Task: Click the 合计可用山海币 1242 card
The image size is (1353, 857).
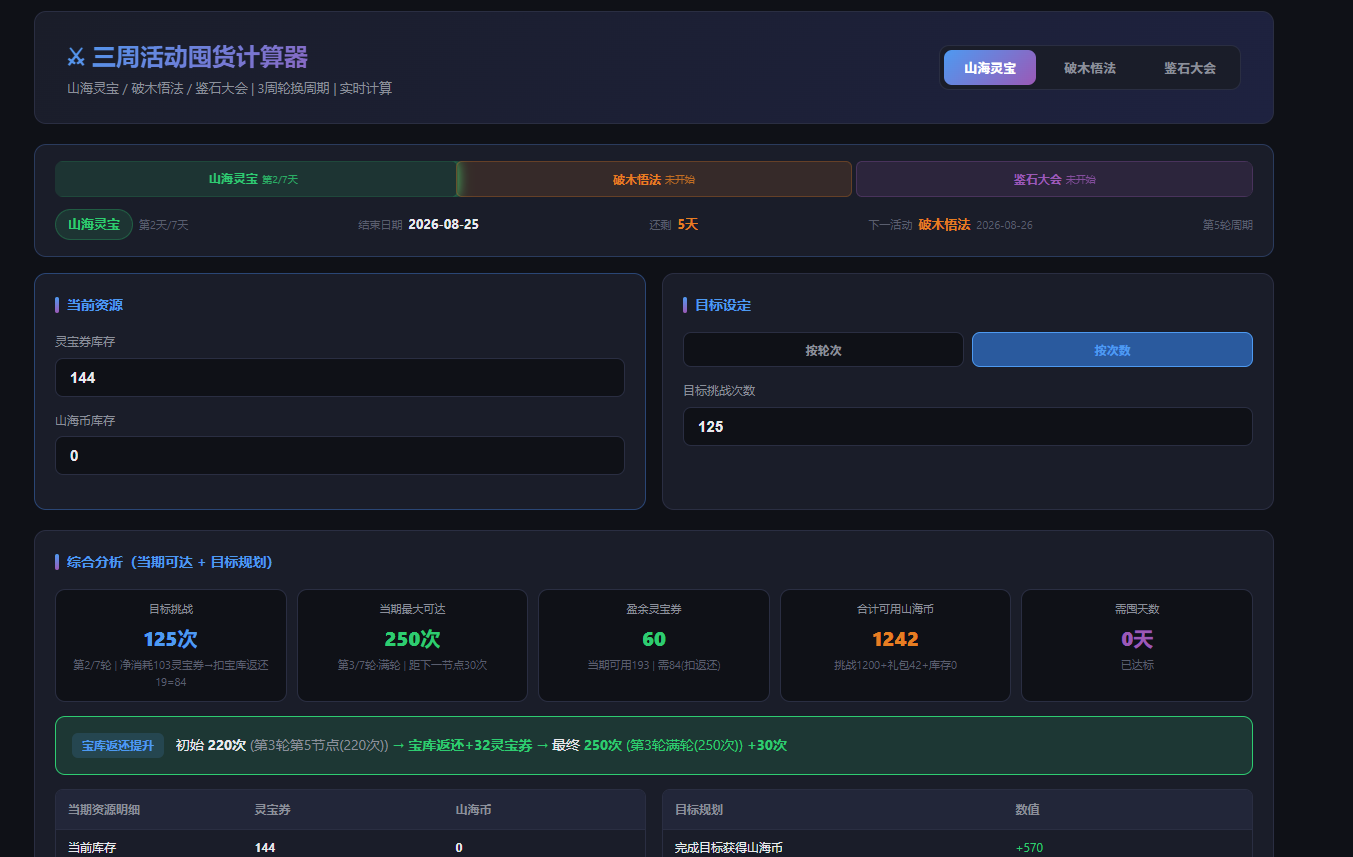Action: 895,645
